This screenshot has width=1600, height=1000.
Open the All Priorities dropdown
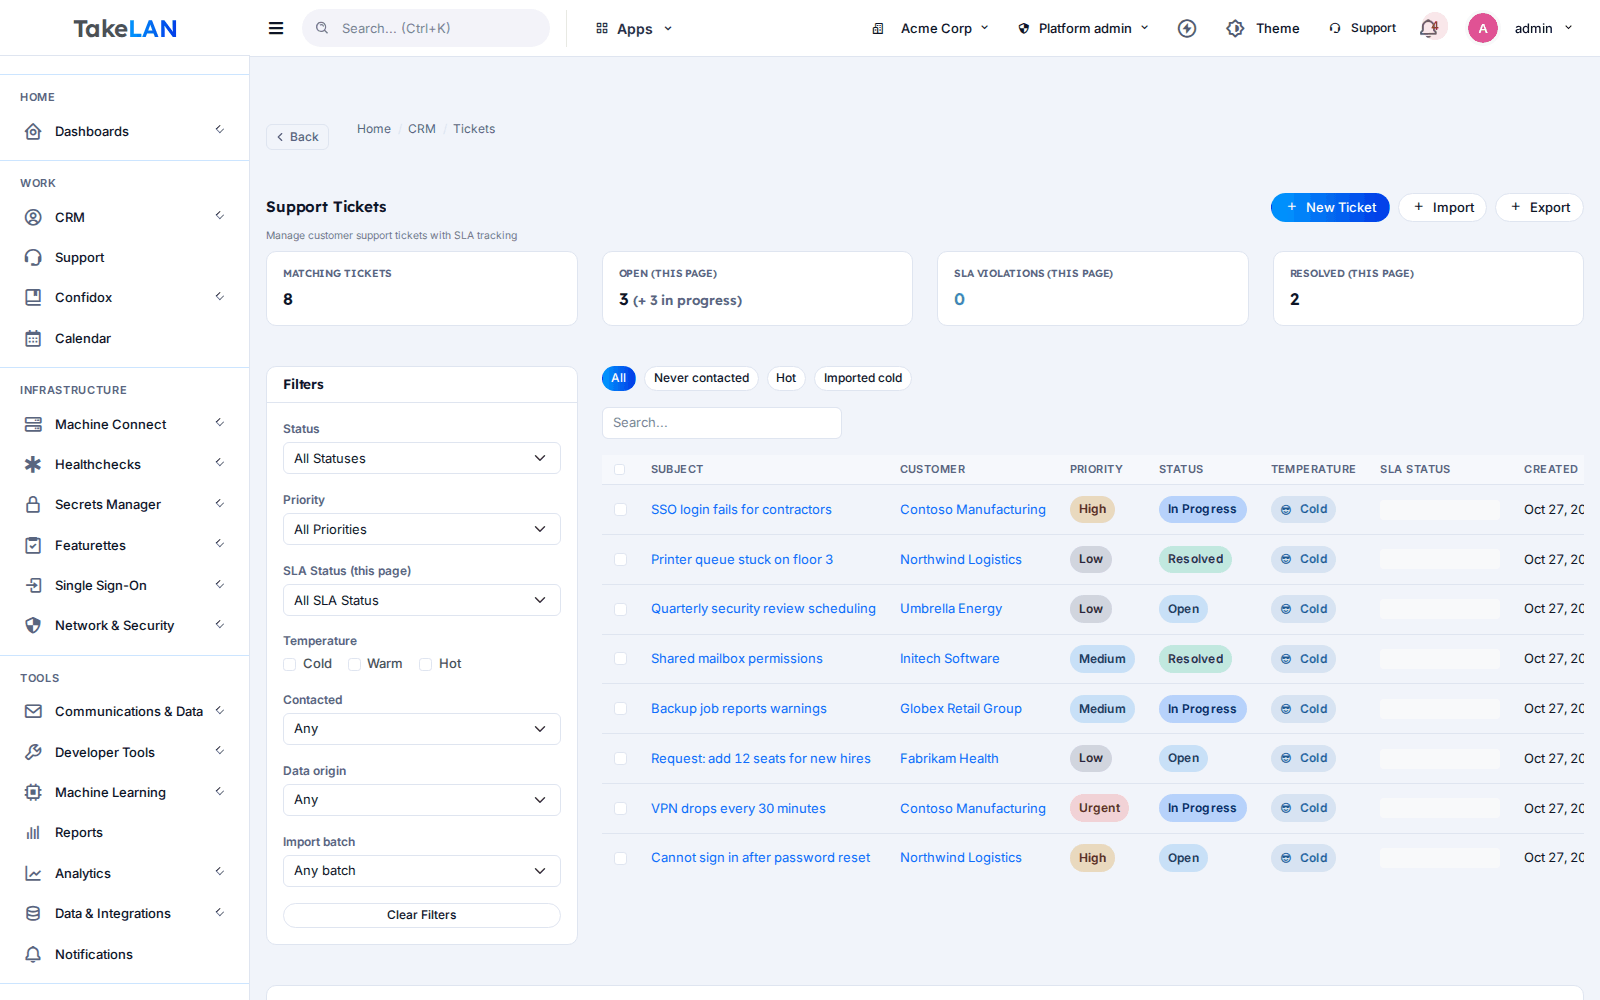(x=422, y=529)
